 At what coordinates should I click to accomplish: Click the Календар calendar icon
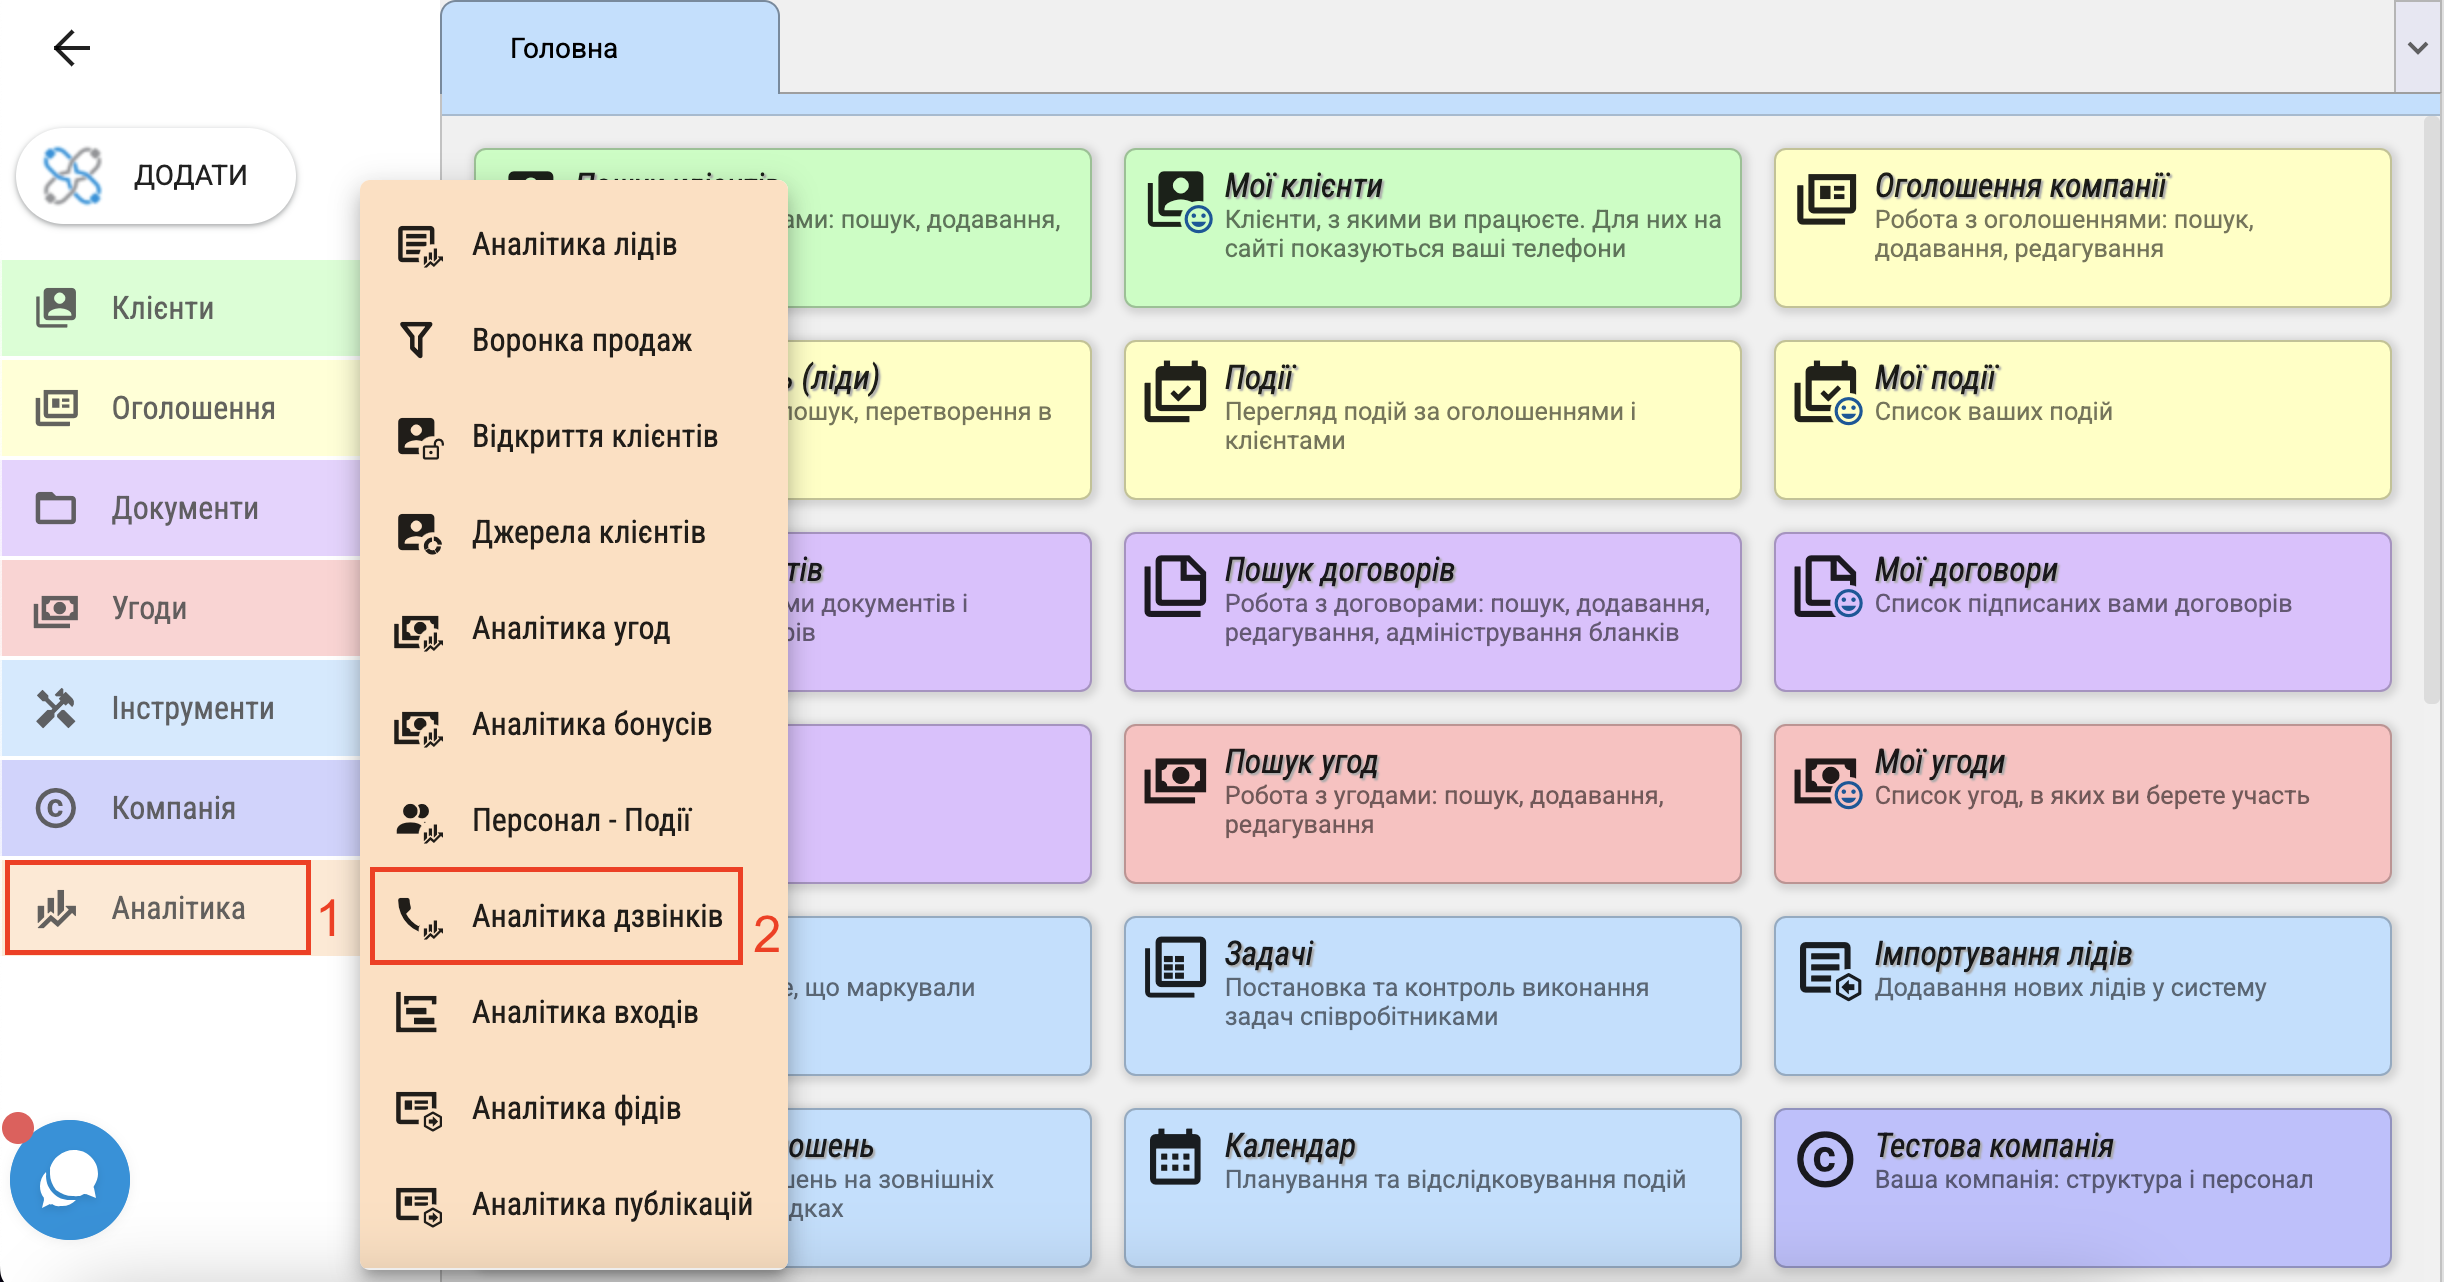pyautogui.click(x=1174, y=1158)
